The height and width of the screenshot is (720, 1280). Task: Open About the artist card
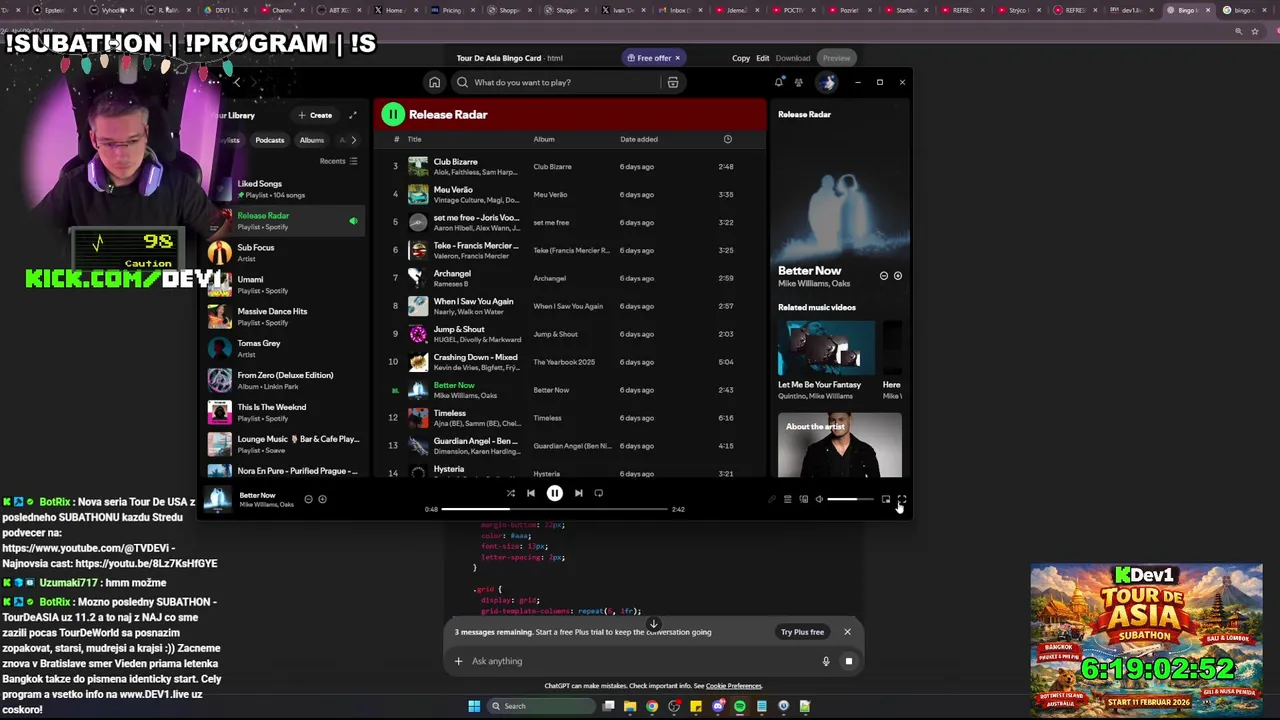(840, 445)
